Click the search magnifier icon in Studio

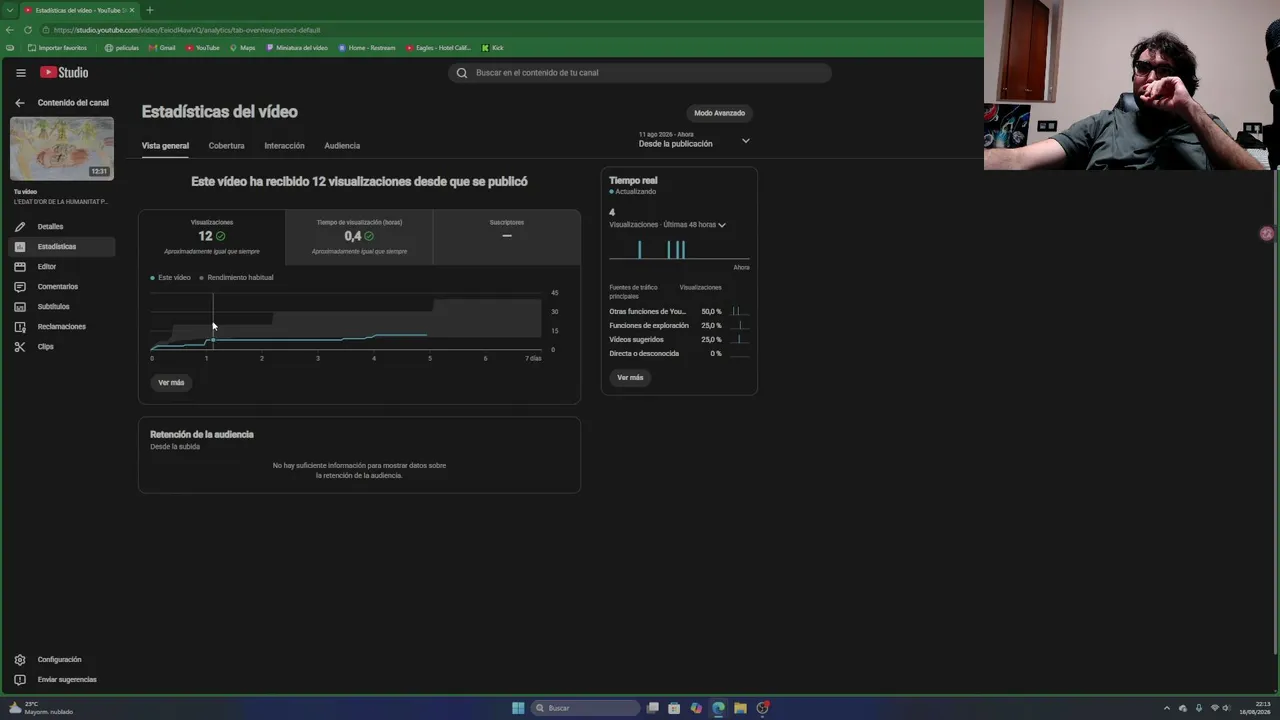click(462, 73)
